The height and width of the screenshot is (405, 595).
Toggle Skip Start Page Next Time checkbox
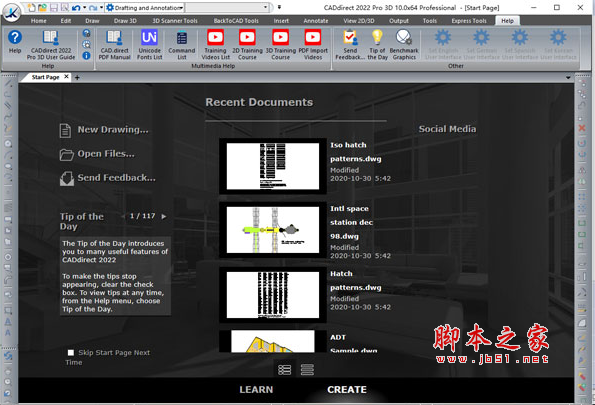click(71, 353)
